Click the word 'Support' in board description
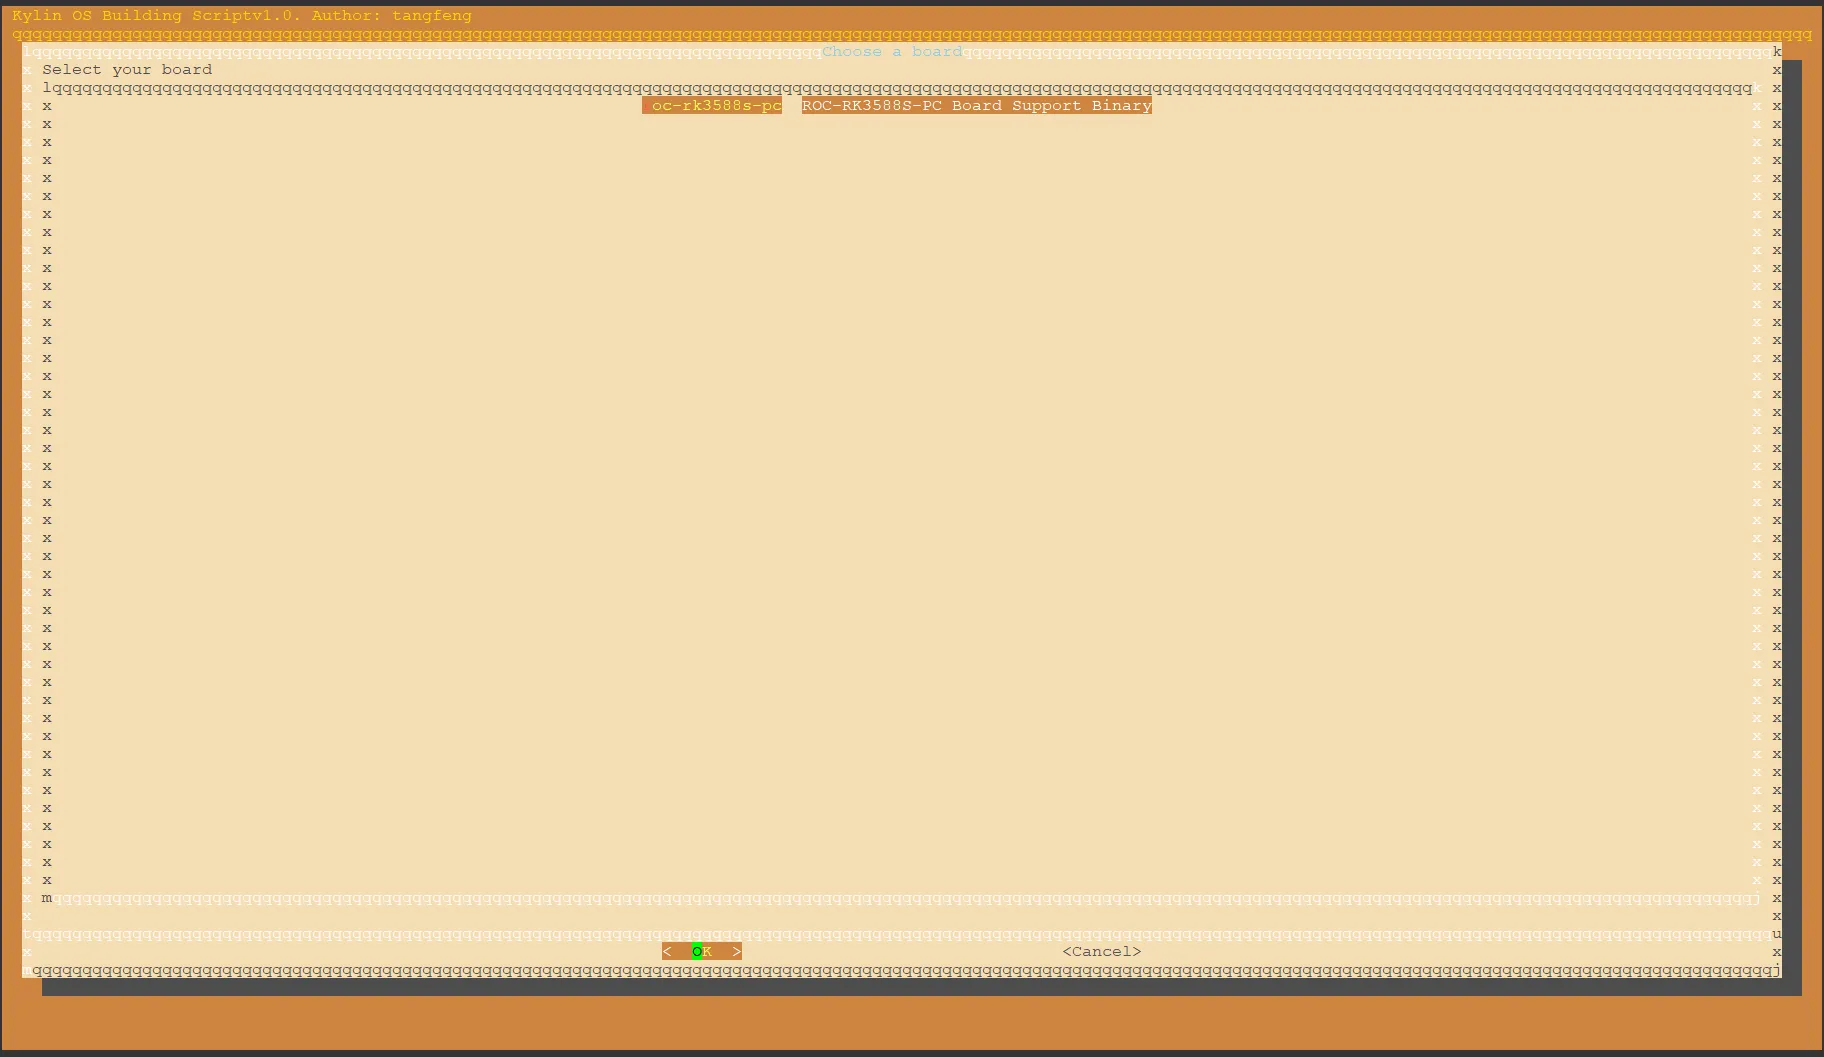Image resolution: width=1824 pixels, height=1057 pixels. point(1046,106)
